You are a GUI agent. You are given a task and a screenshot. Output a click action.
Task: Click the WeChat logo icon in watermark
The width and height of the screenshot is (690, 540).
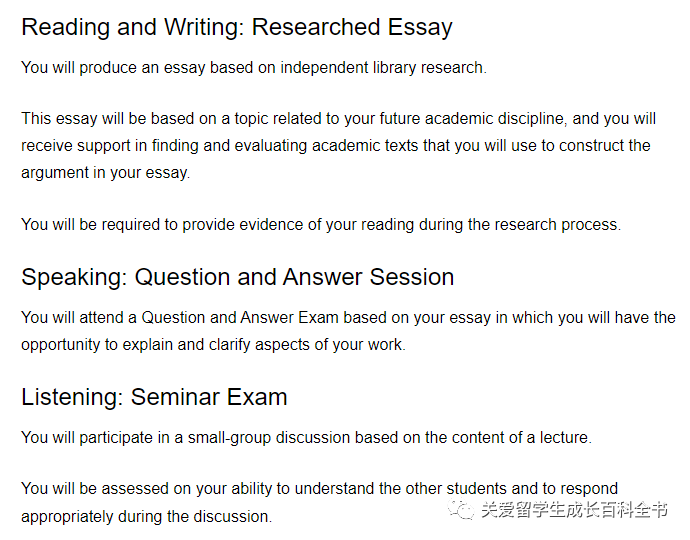(x=460, y=510)
